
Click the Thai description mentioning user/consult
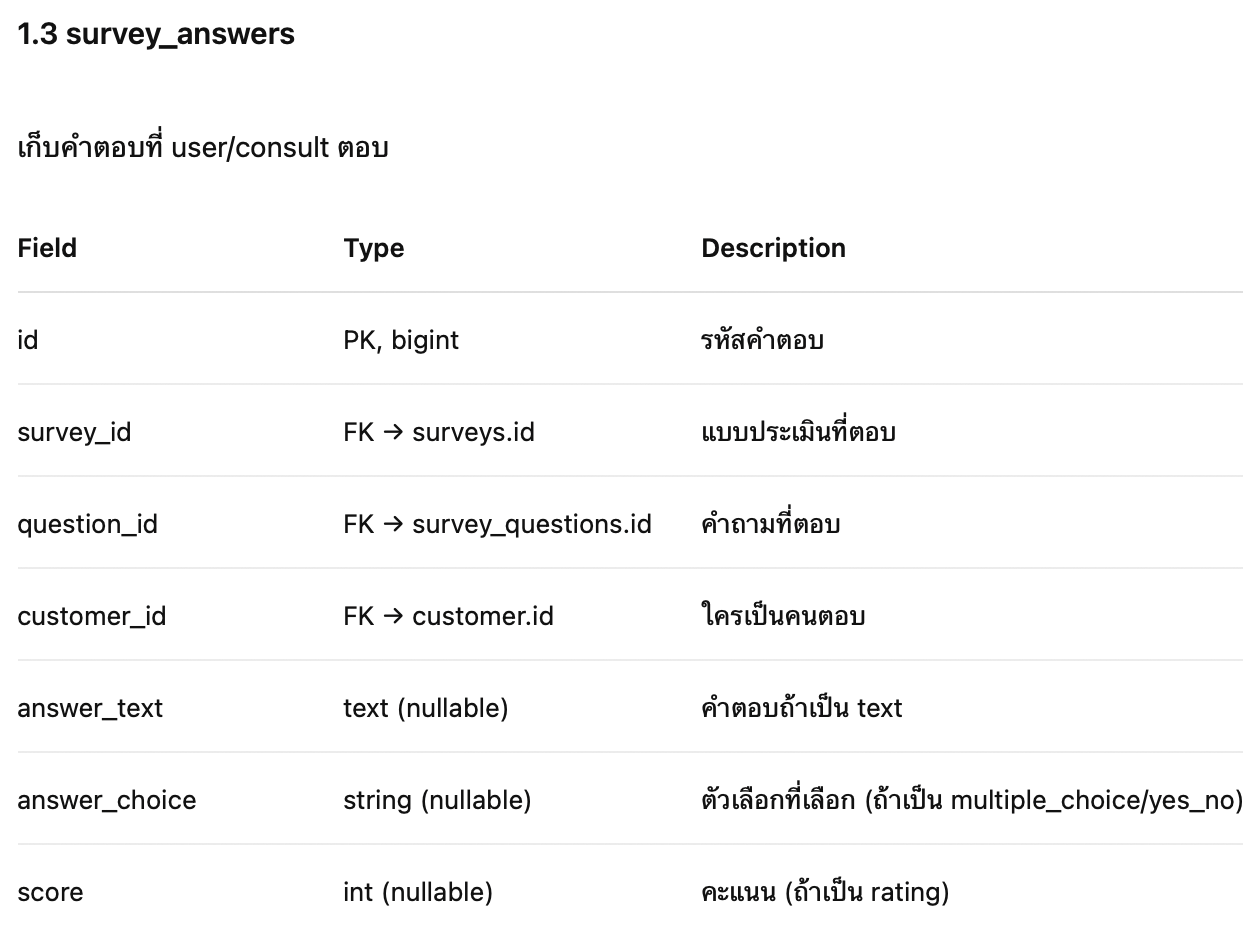(203, 148)
